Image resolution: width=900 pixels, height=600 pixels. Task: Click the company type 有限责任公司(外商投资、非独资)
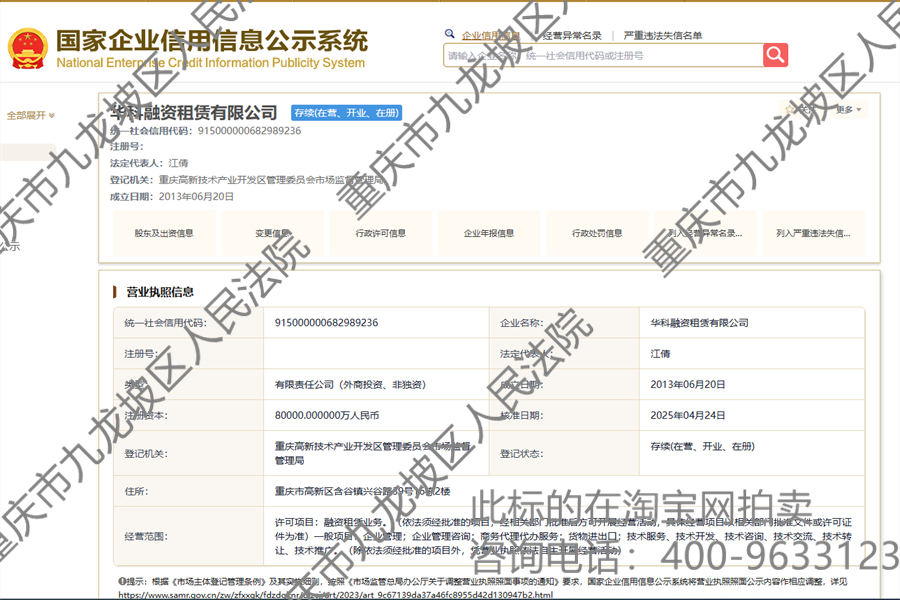(350, 385)
